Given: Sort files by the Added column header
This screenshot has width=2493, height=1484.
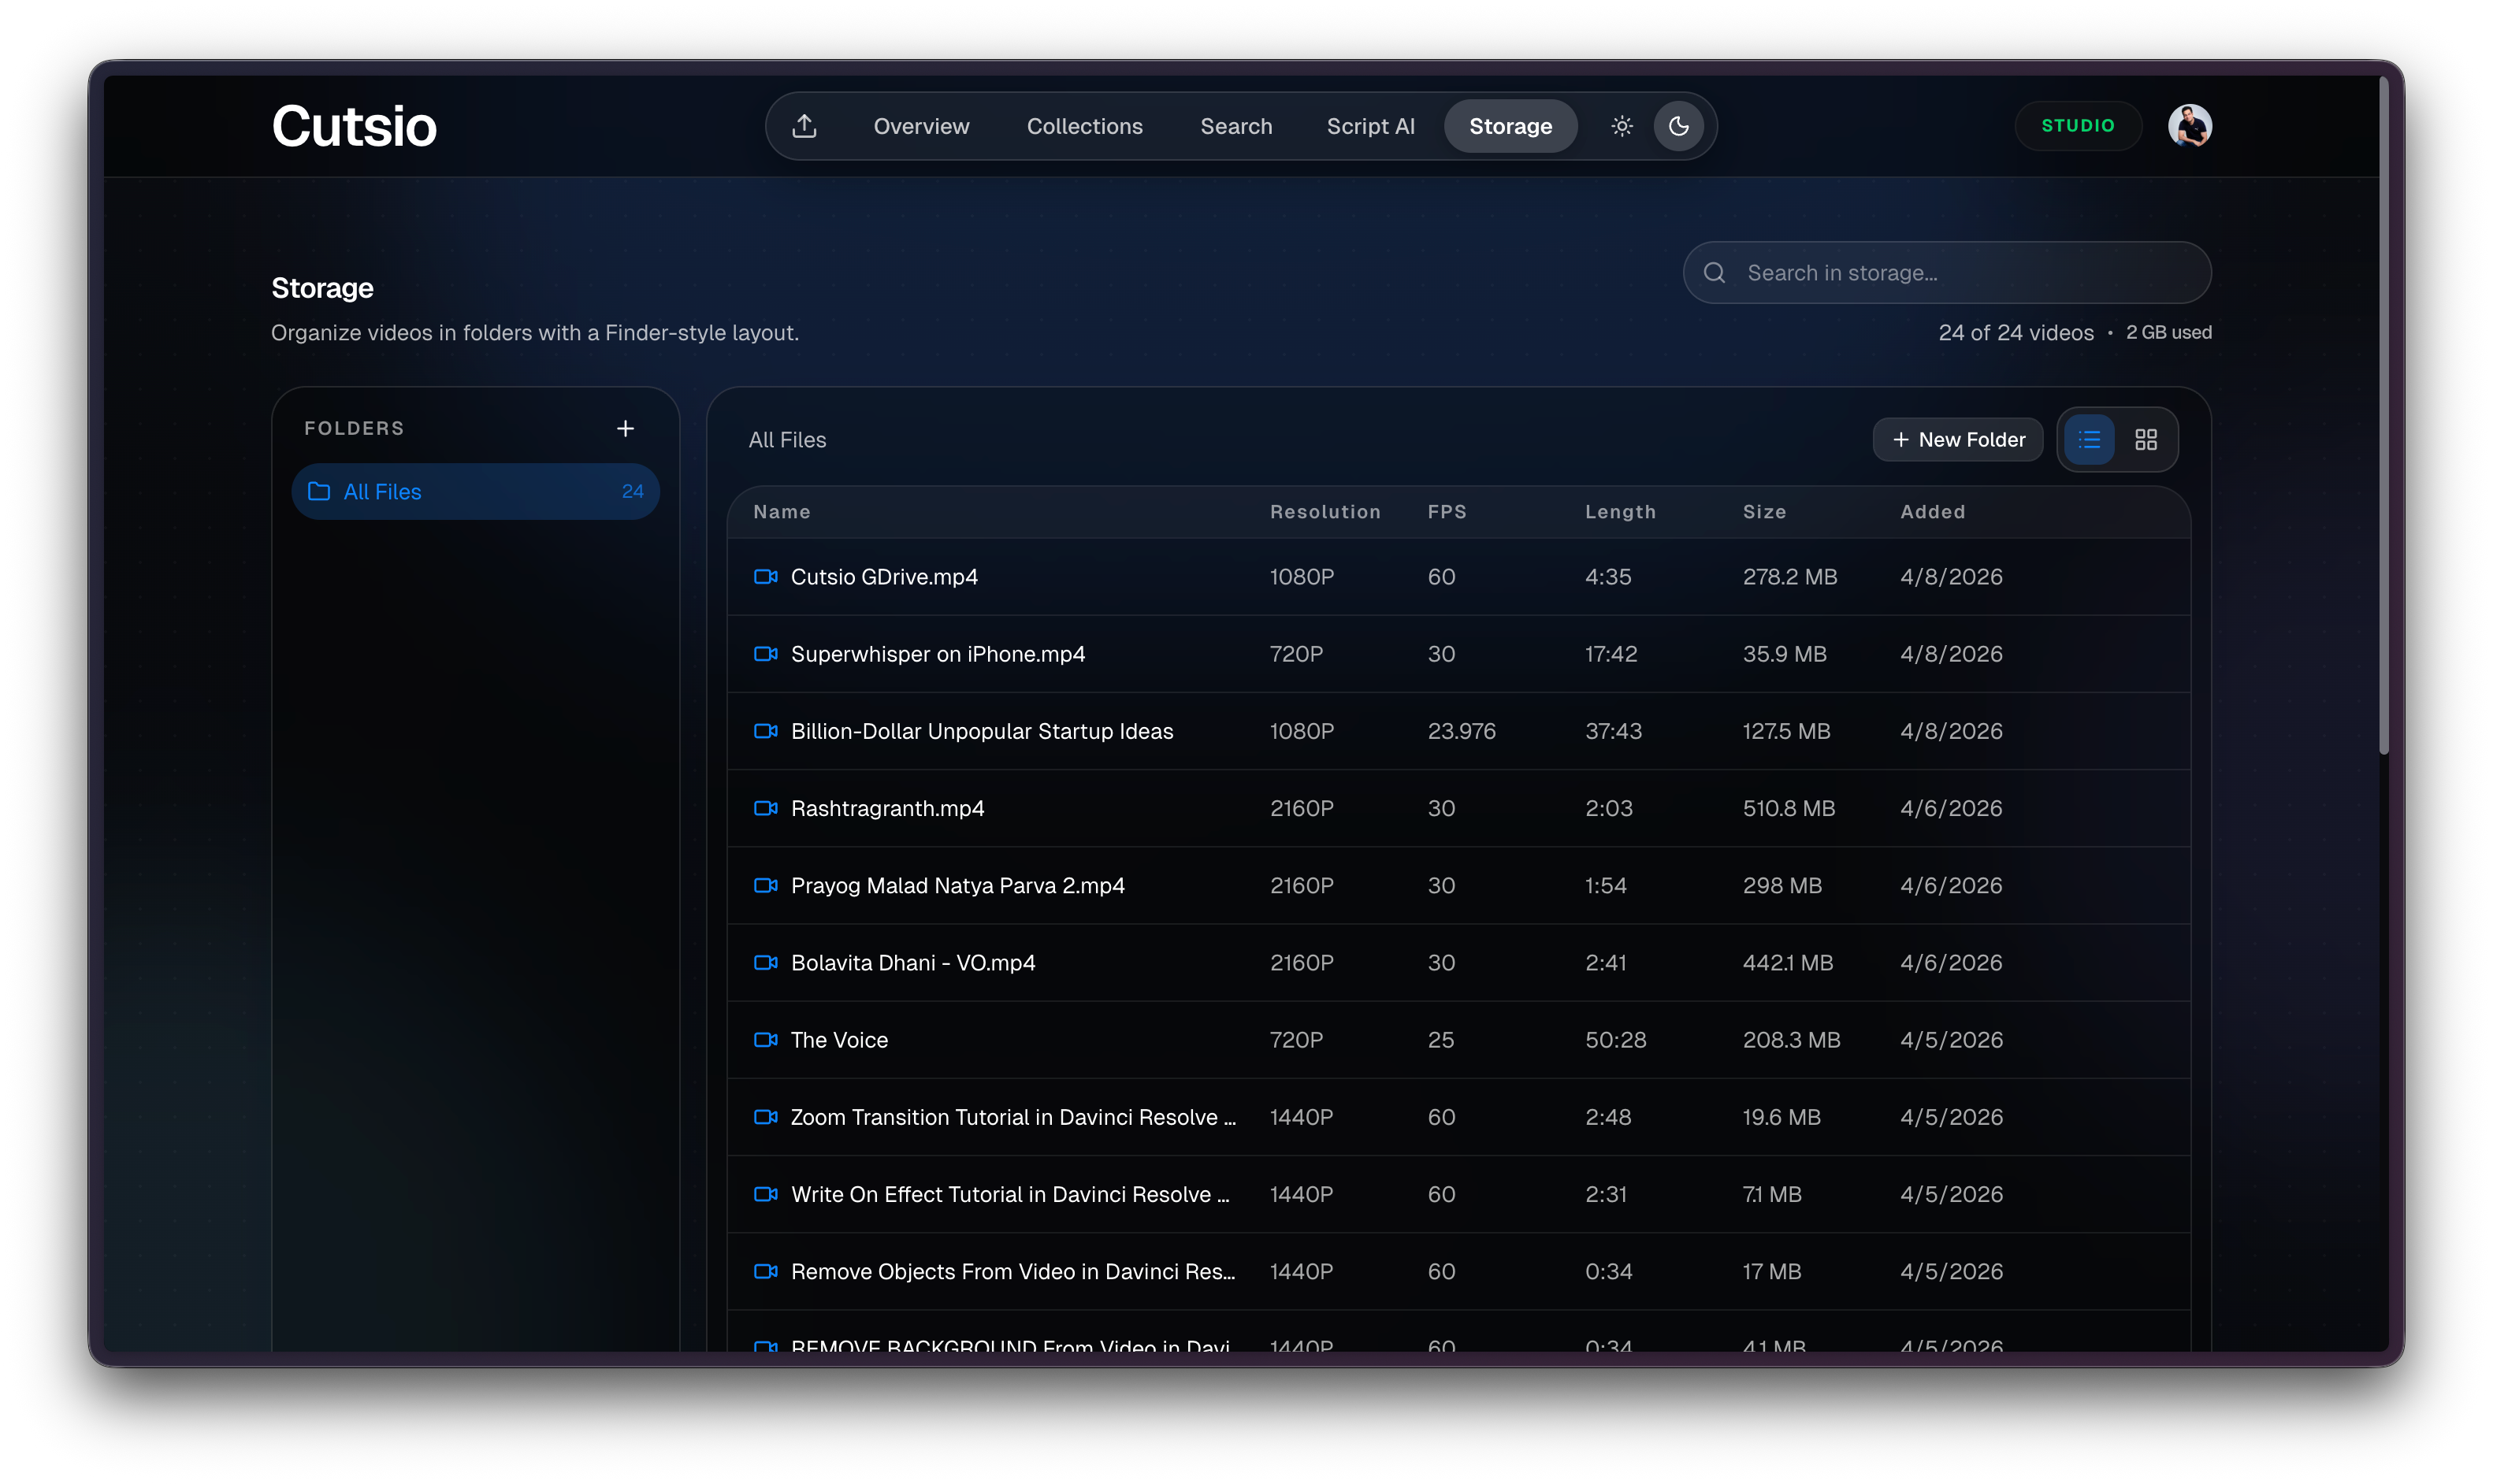Looking at the screenshot, I should point(1932,512).
